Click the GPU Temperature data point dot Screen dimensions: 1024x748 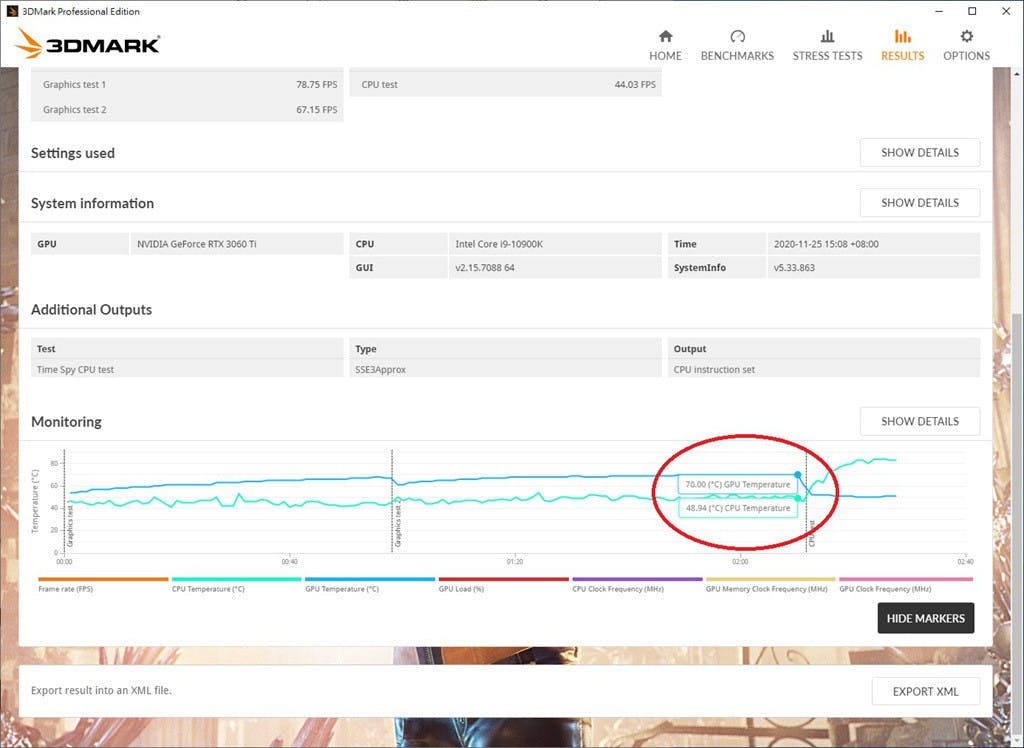[x=797, y=475]
